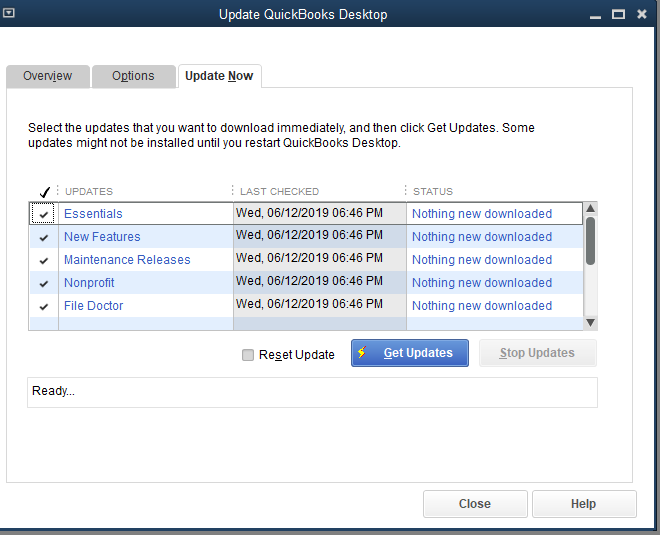Click the File Doctor update link

(94, 306)
